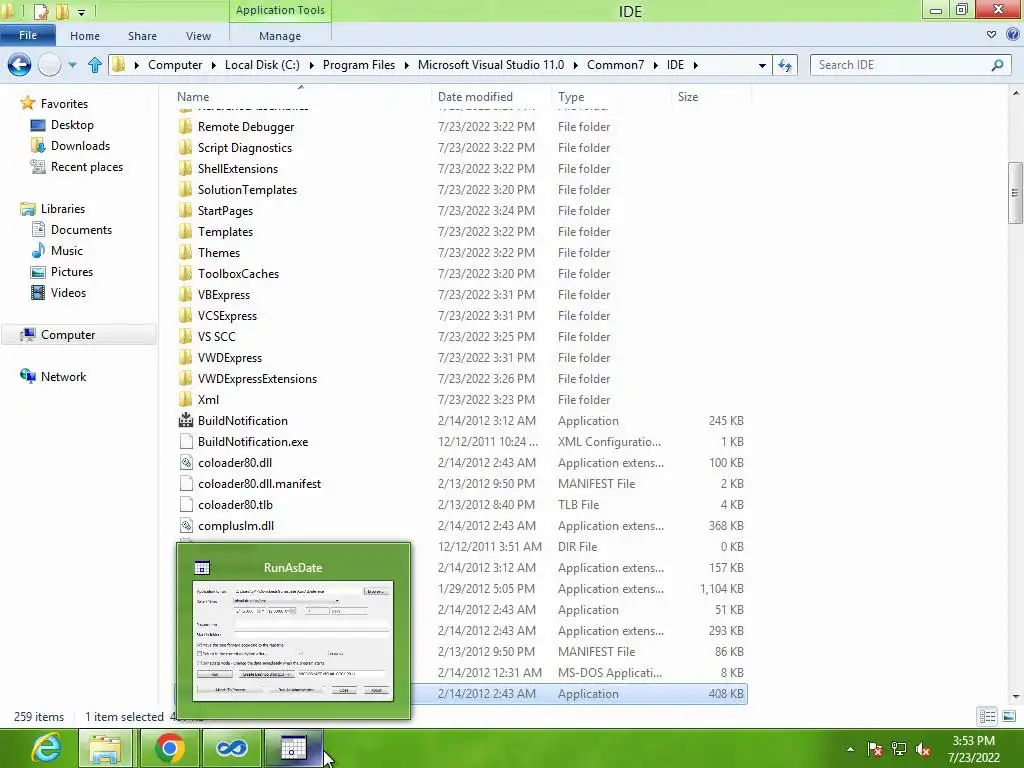
Task: Focus the Search IDE box
Action: coord(910,65)
